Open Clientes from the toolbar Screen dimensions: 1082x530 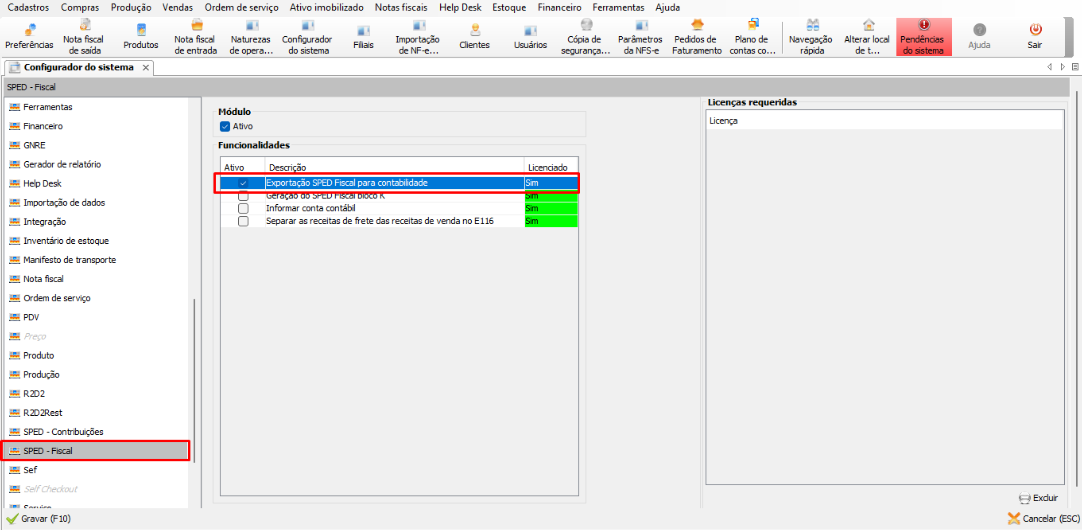474,36
